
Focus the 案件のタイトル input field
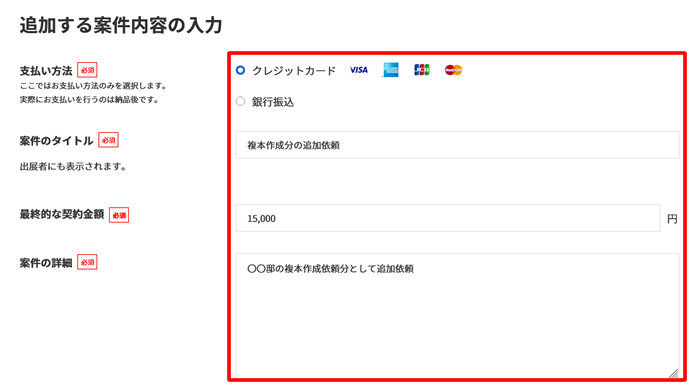pyautogui.click(x=458, y=145)
